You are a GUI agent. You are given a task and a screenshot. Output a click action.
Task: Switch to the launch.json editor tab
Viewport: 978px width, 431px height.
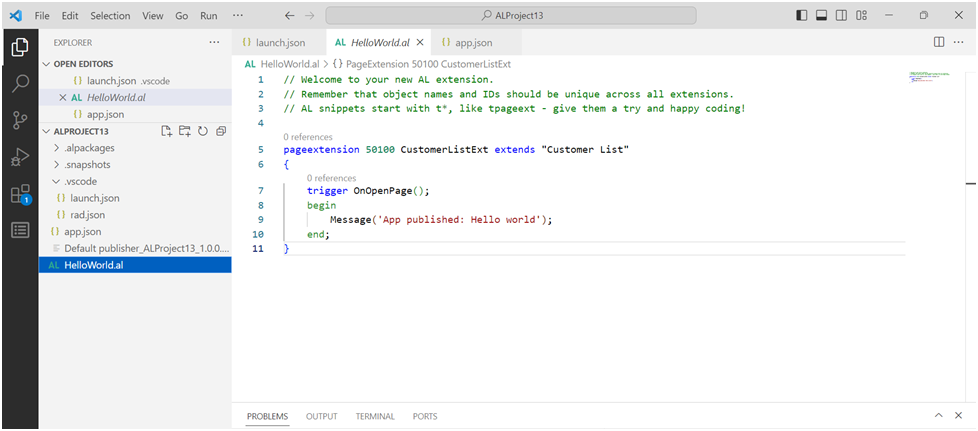coord(280,43)
